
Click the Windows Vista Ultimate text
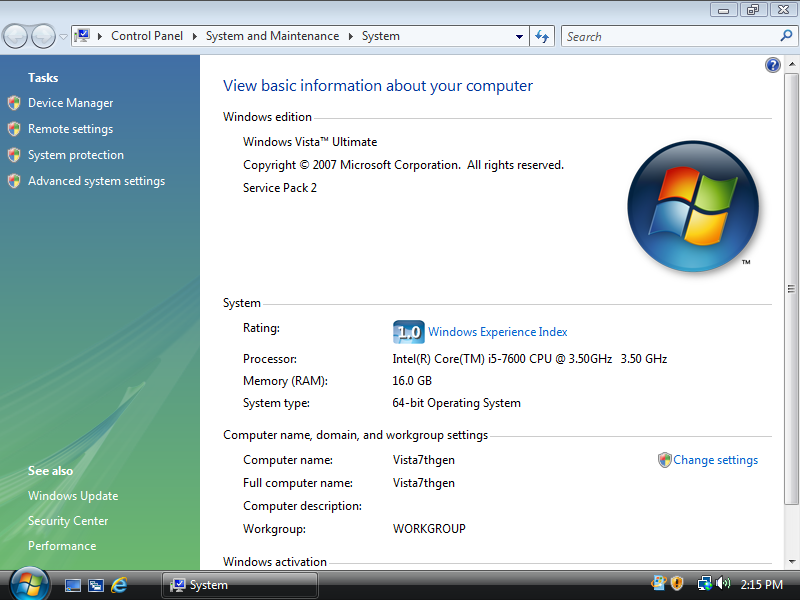tap(310, 142)
